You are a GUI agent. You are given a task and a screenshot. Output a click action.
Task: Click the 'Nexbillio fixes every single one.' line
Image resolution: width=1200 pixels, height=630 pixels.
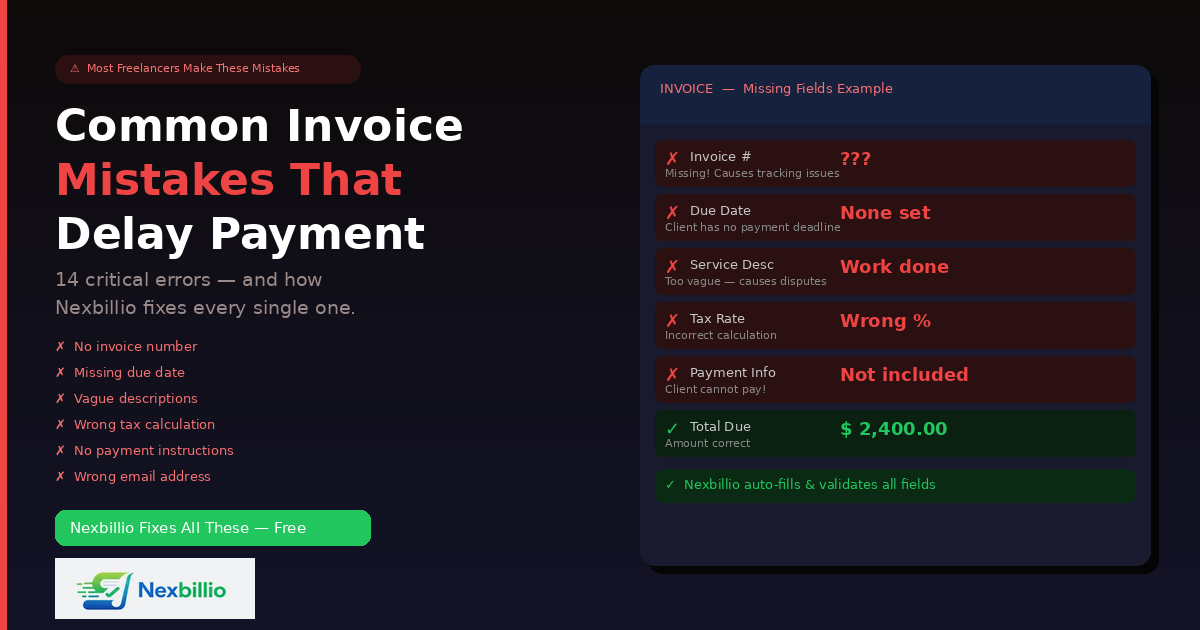coord(205,308)
